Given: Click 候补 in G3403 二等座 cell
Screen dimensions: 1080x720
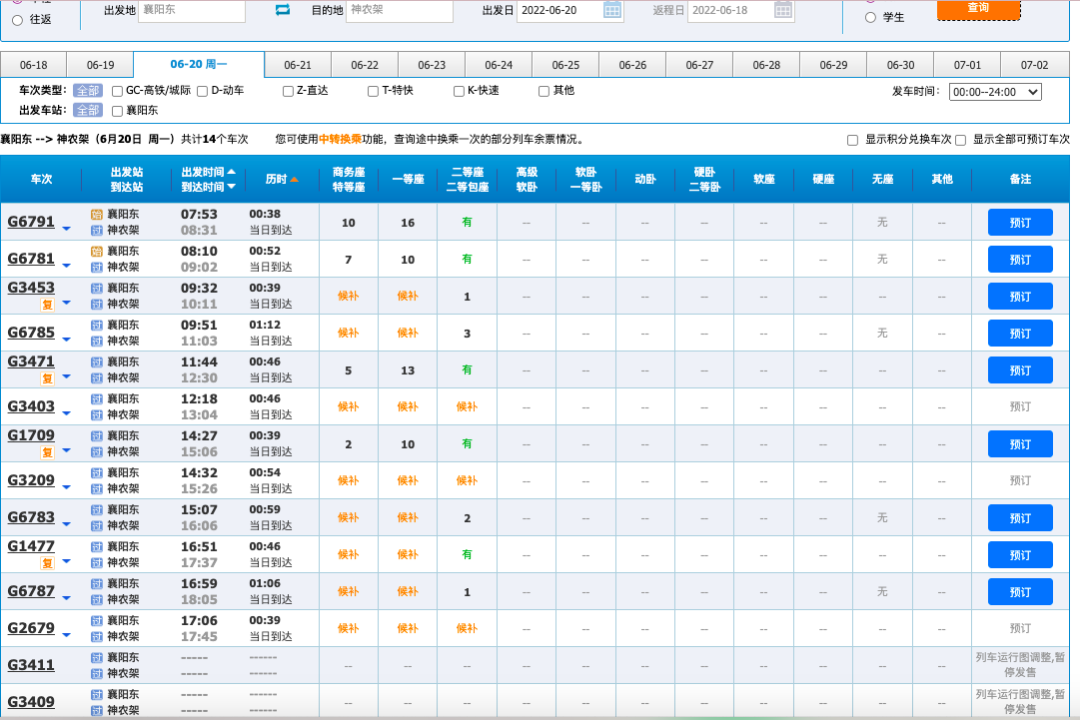Looking at the screenshot, I should pyautogui.click(x=467, y=407).
